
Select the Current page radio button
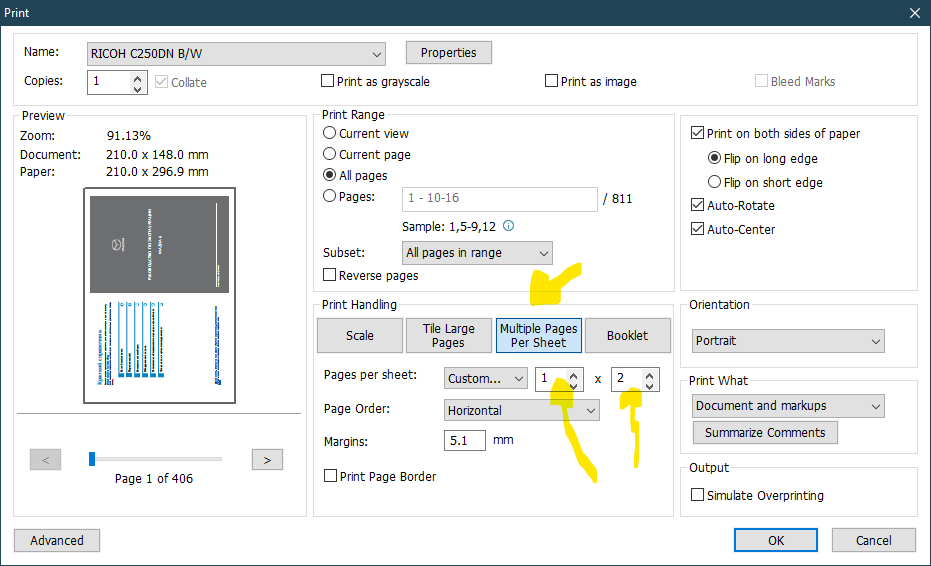(x=329, y=155)
